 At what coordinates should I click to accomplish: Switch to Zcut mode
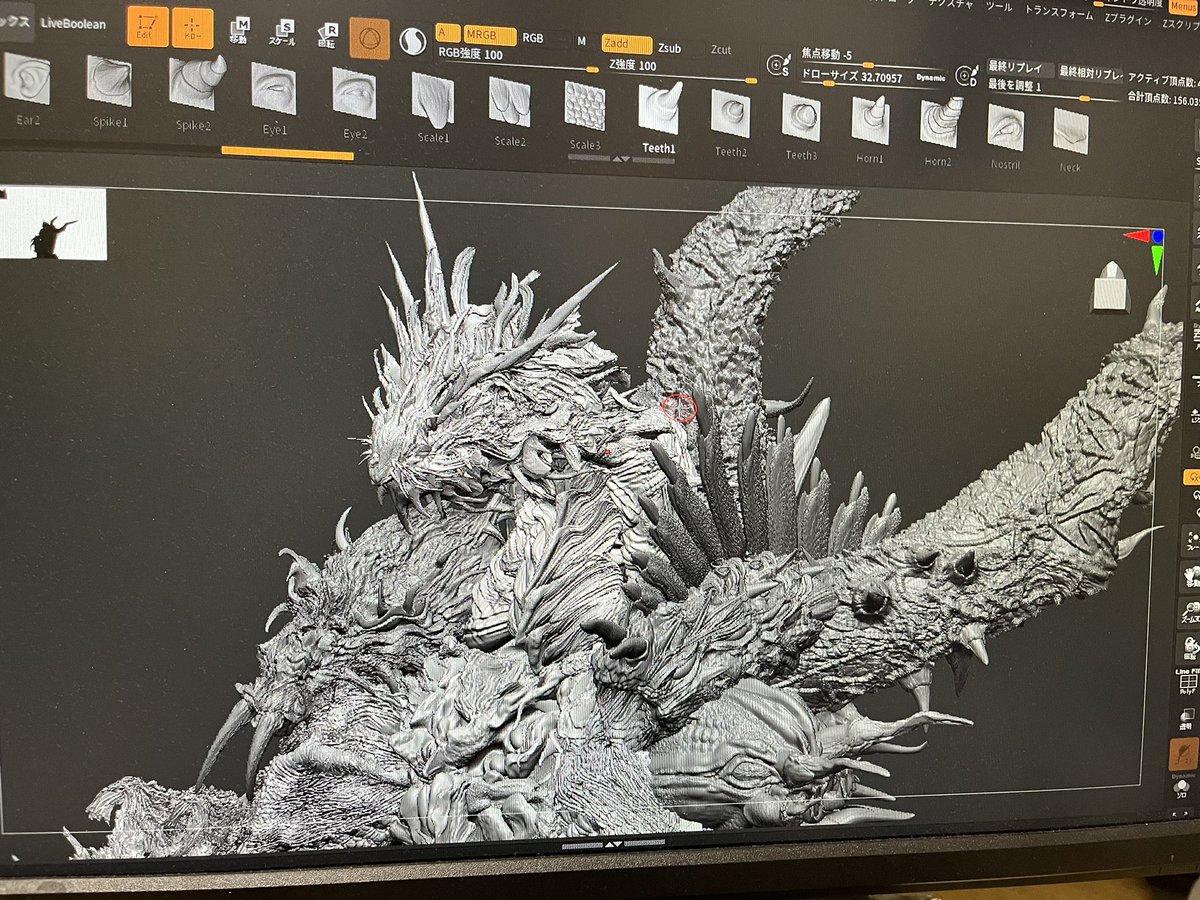tap(720, 50)
